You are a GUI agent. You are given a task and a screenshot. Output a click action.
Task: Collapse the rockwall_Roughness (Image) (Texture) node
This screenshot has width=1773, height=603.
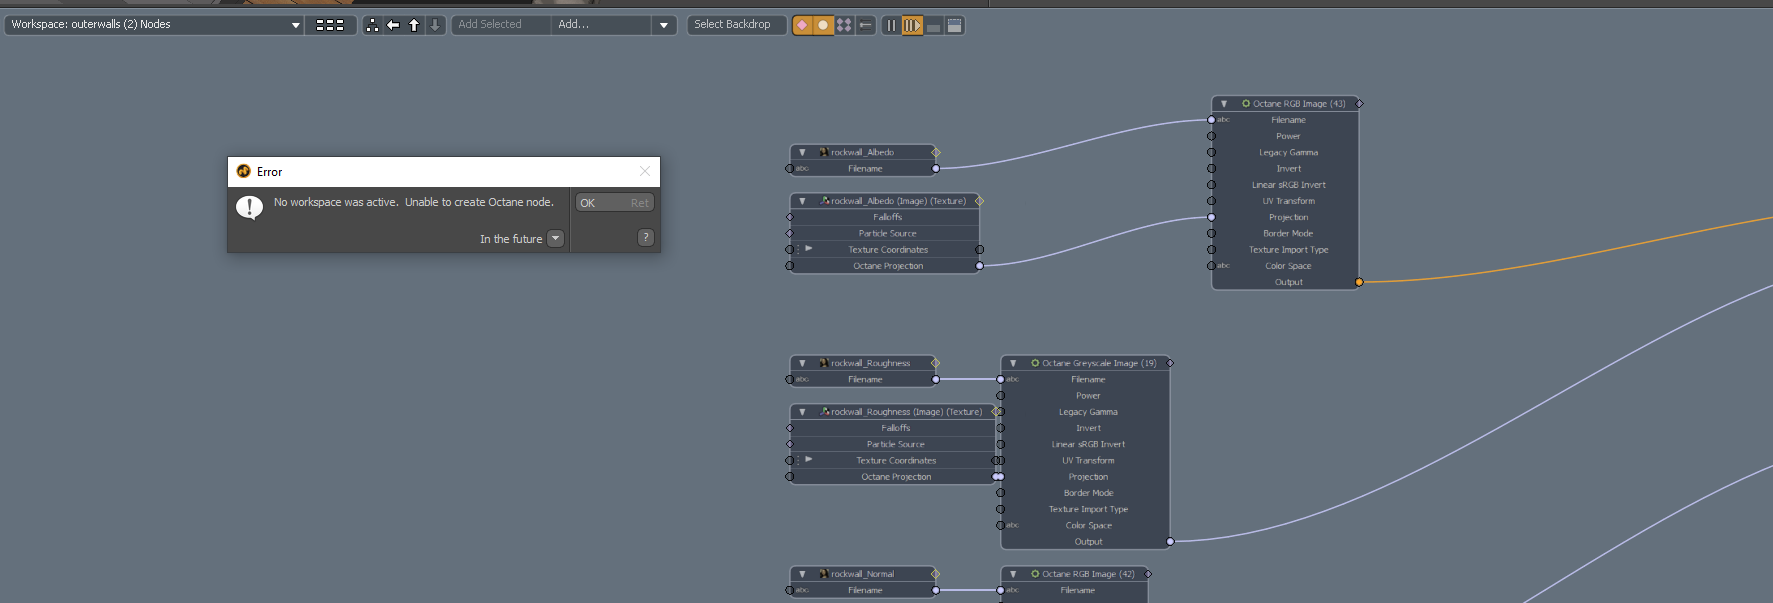(x=802, y=412)
